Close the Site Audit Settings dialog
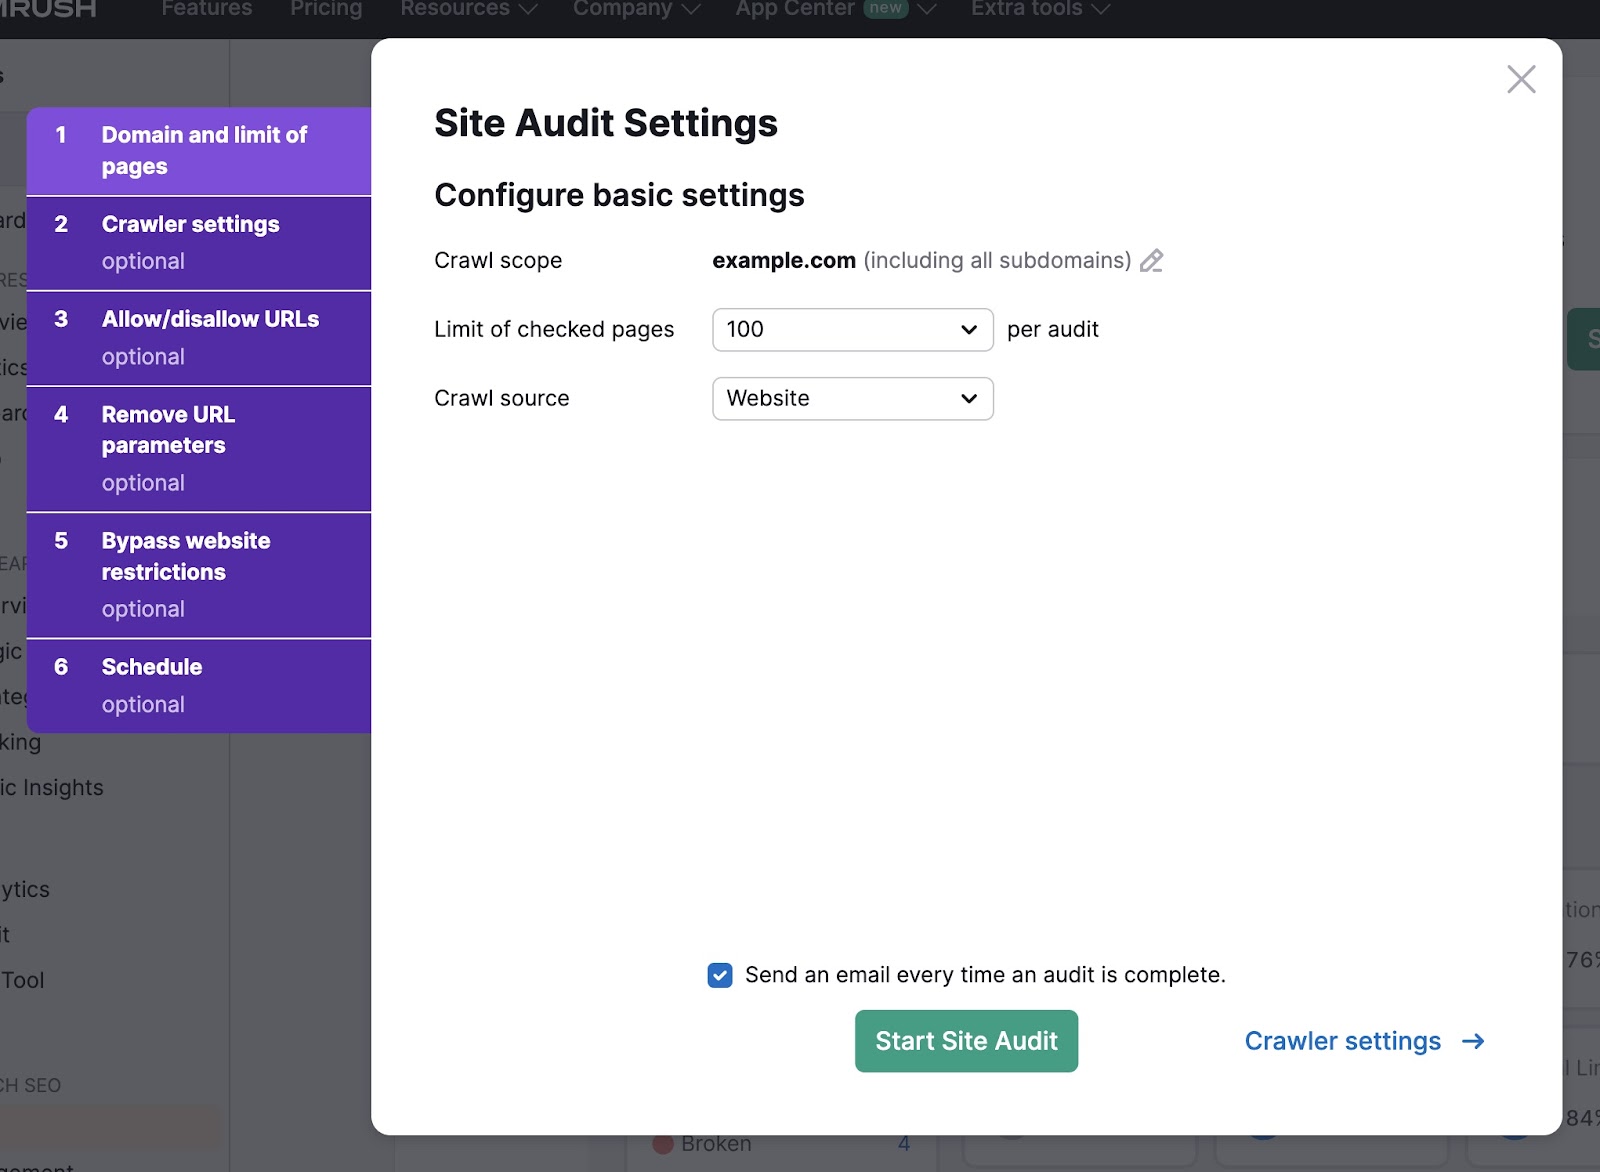Viewport: 1600px width, 1172px height. [x=1521, y=79]
